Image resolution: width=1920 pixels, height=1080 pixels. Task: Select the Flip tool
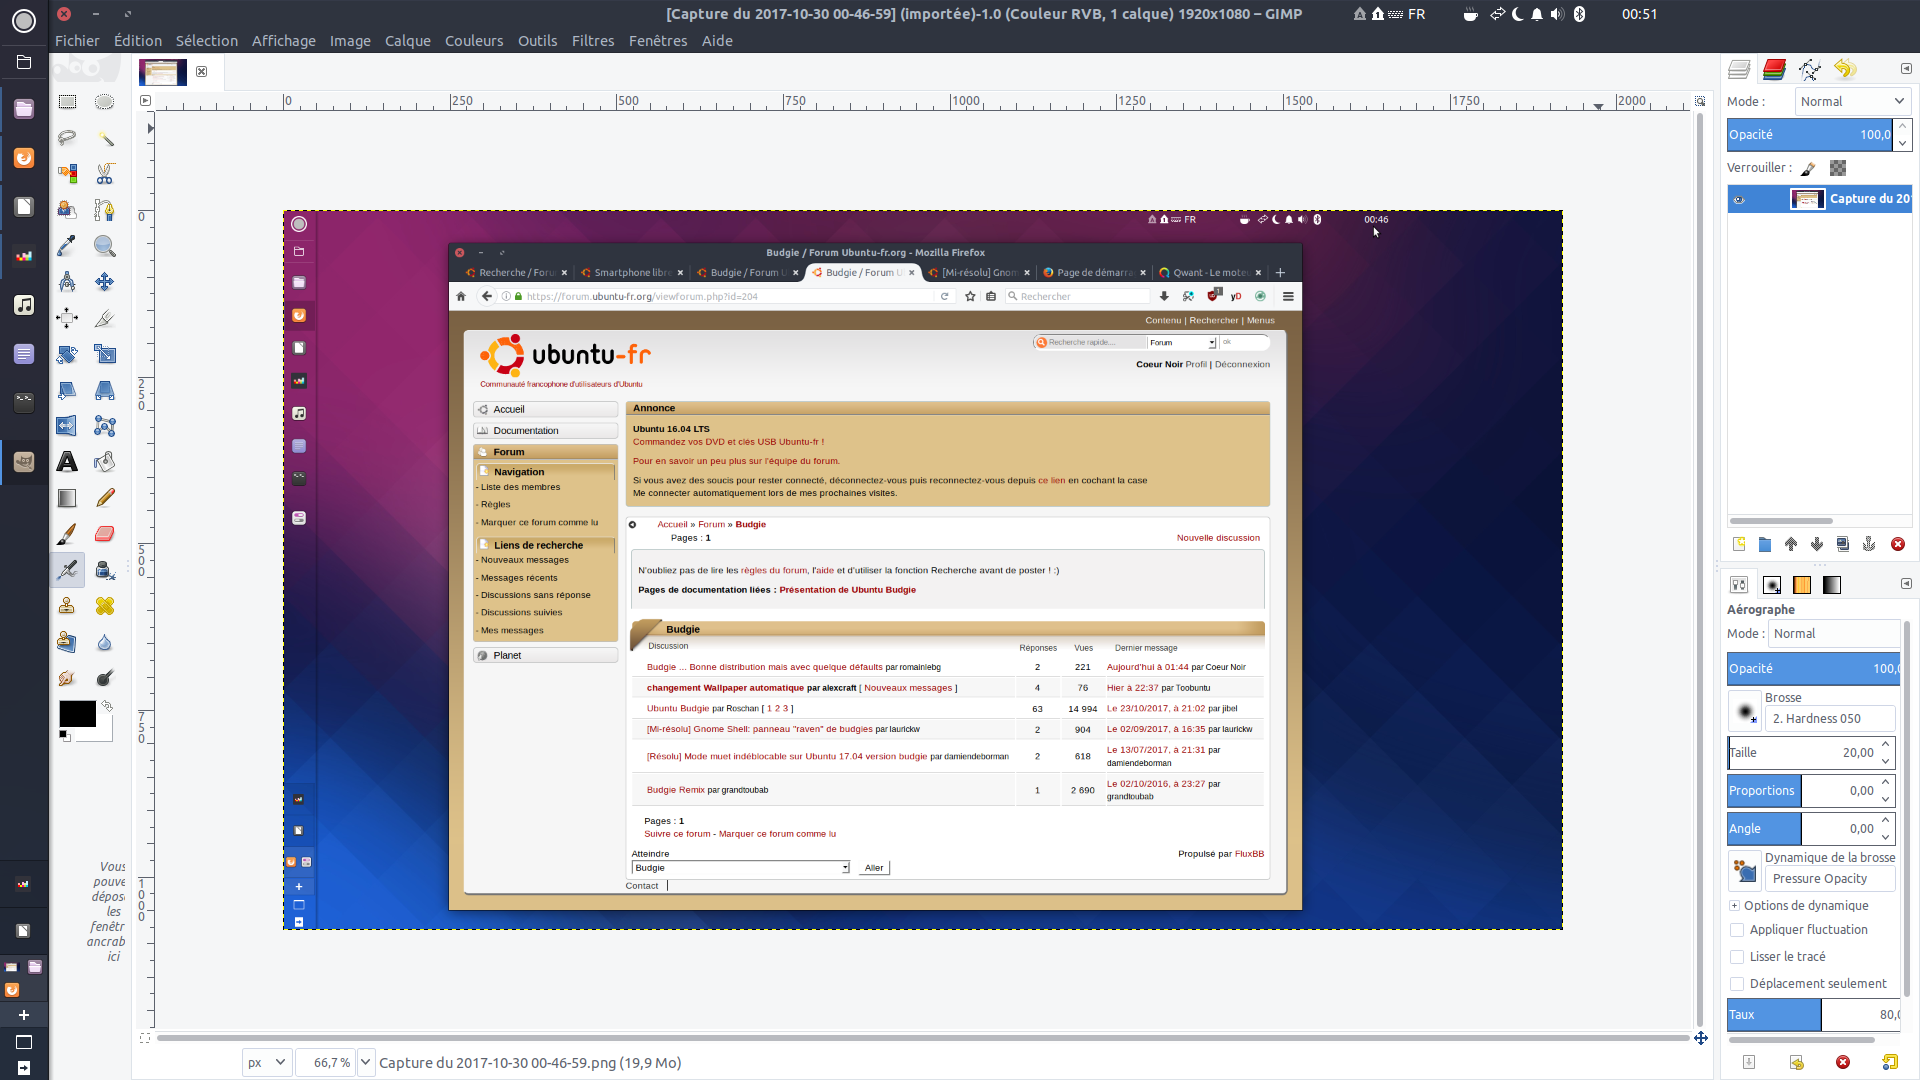pos(67,426)
